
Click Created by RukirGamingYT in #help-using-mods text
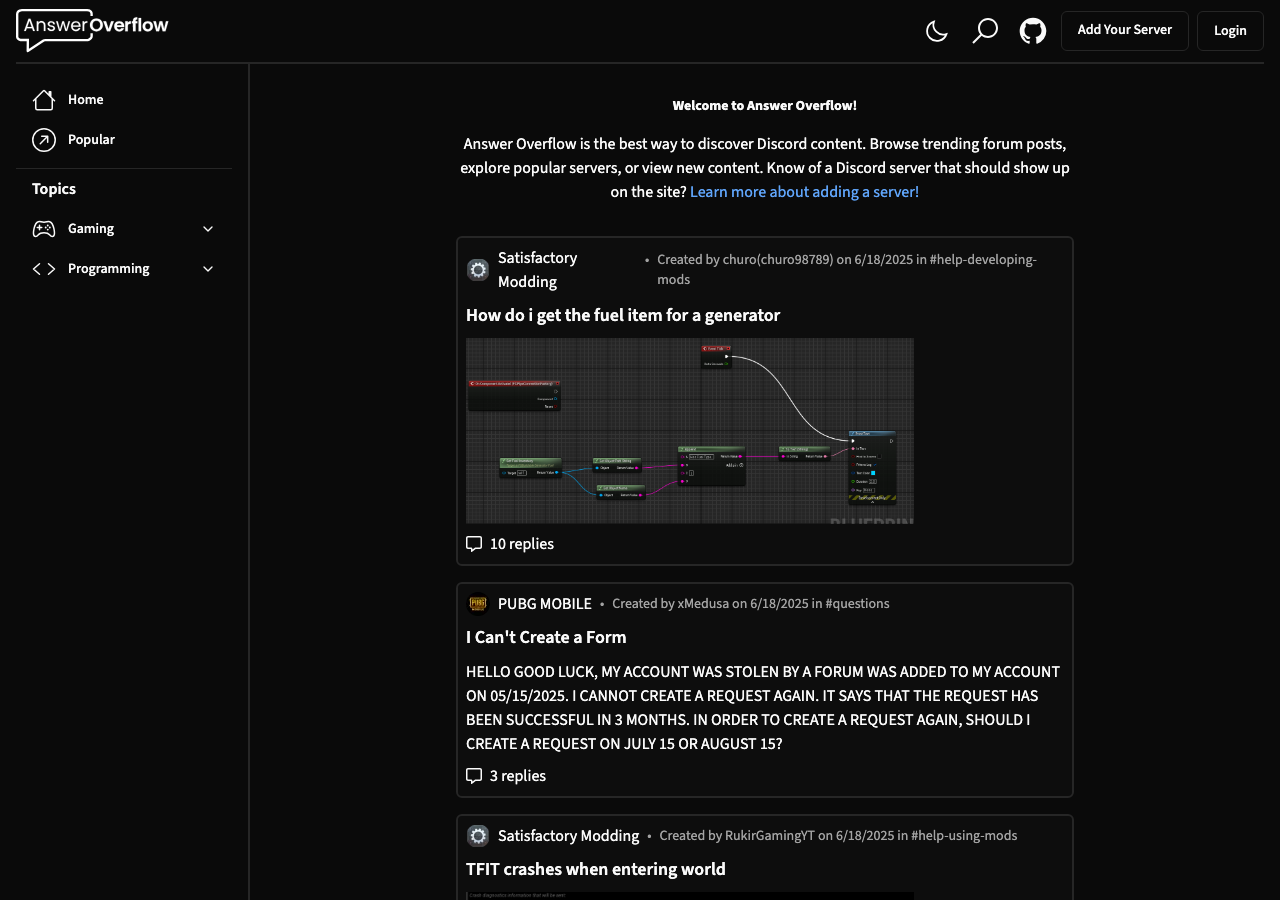coord(838,836)
